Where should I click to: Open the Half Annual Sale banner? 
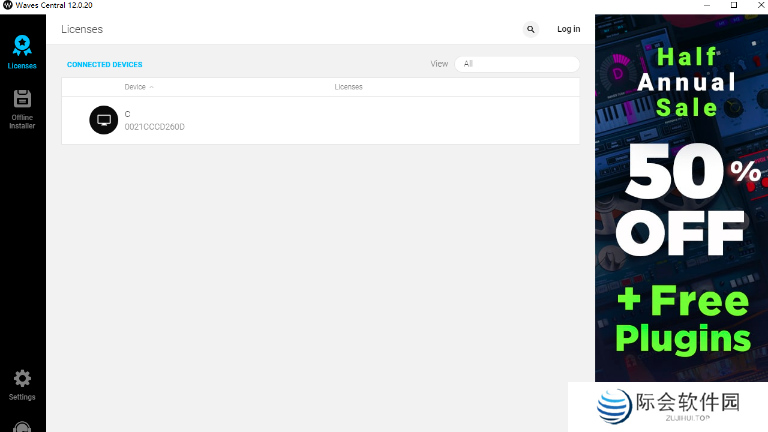[681, 81]
